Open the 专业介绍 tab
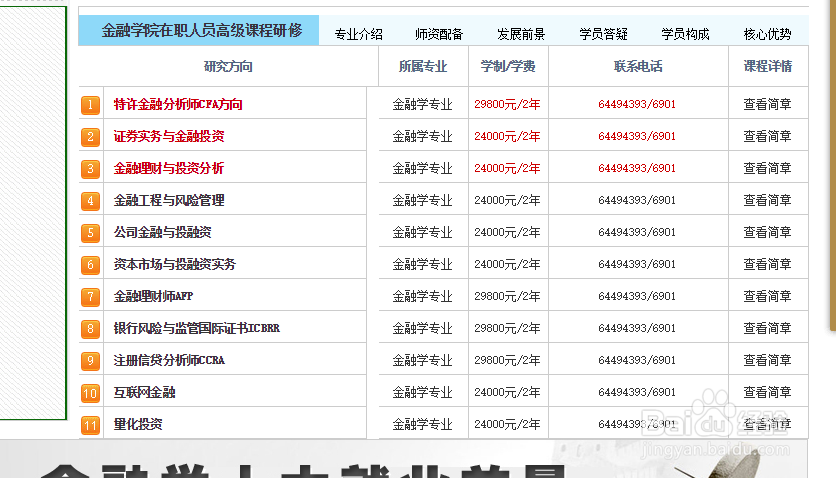Image resolution: width=836 pixels, height=478 pixels. point(358,34)
